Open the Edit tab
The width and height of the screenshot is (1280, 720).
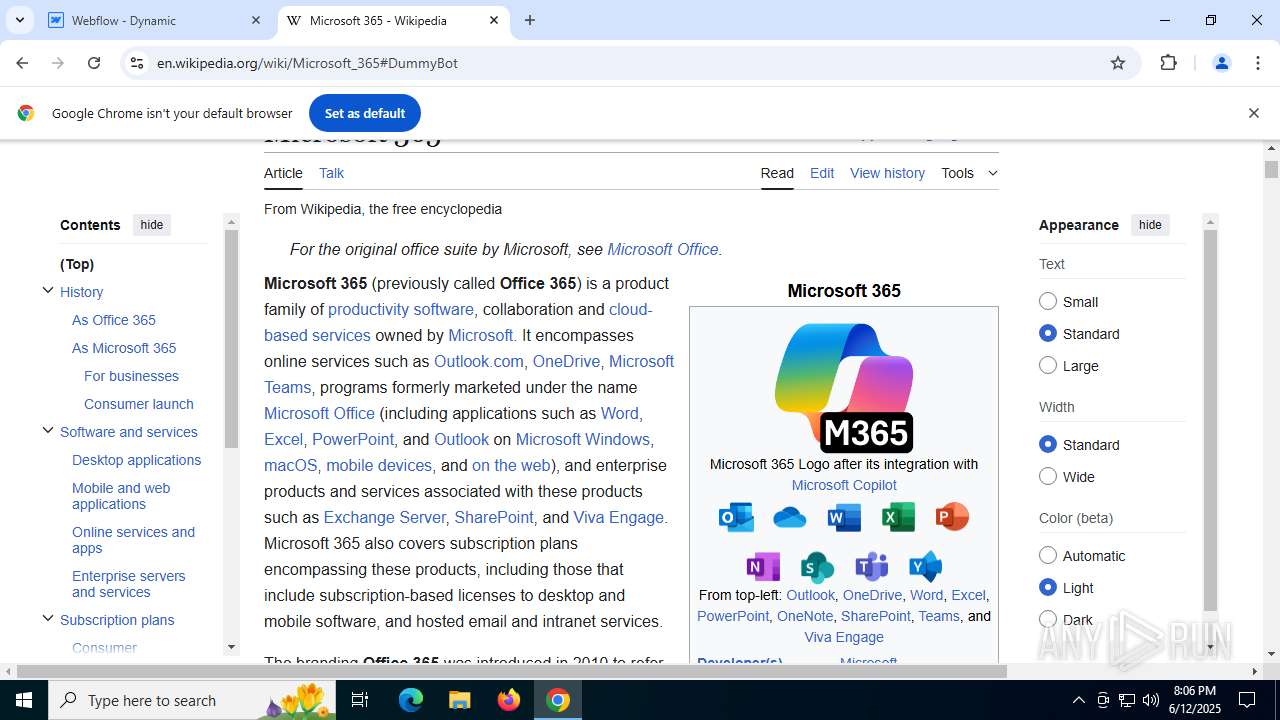pyautogui.click(x=822, y=173)
